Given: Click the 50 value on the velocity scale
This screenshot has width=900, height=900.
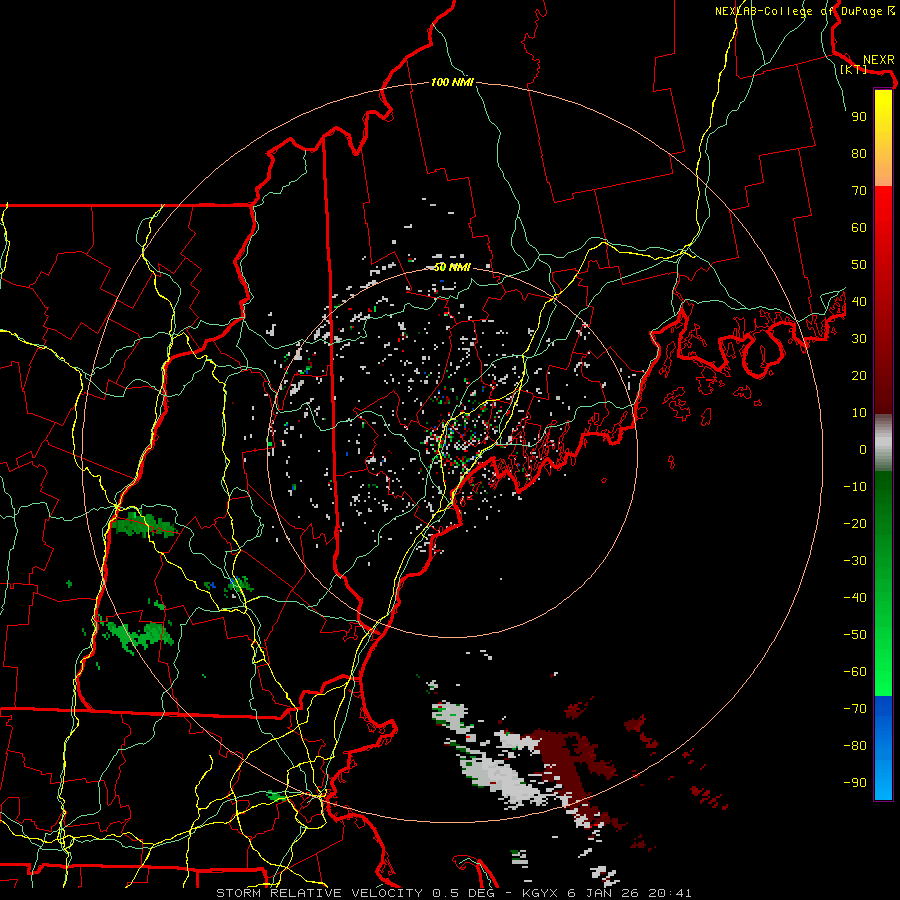Looking at the screenshot, I should (x=859, y=265).
